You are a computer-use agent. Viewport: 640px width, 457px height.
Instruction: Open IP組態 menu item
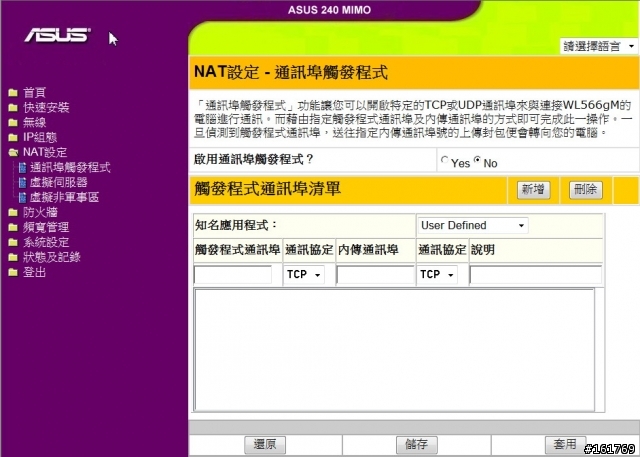(40, 138)
